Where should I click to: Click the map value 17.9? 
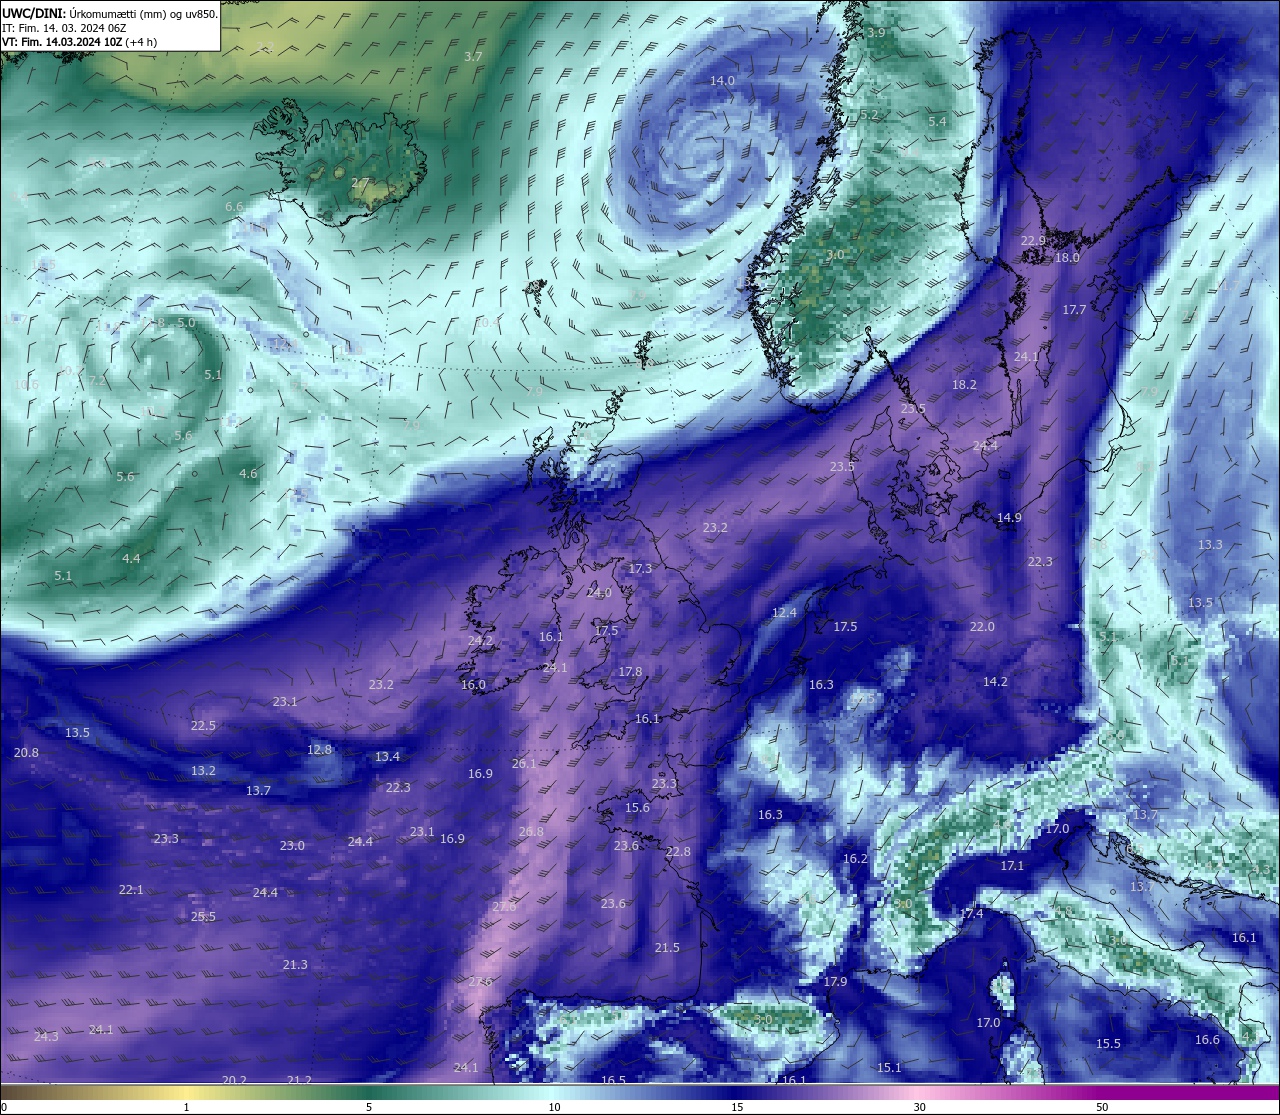pos(835,981)
